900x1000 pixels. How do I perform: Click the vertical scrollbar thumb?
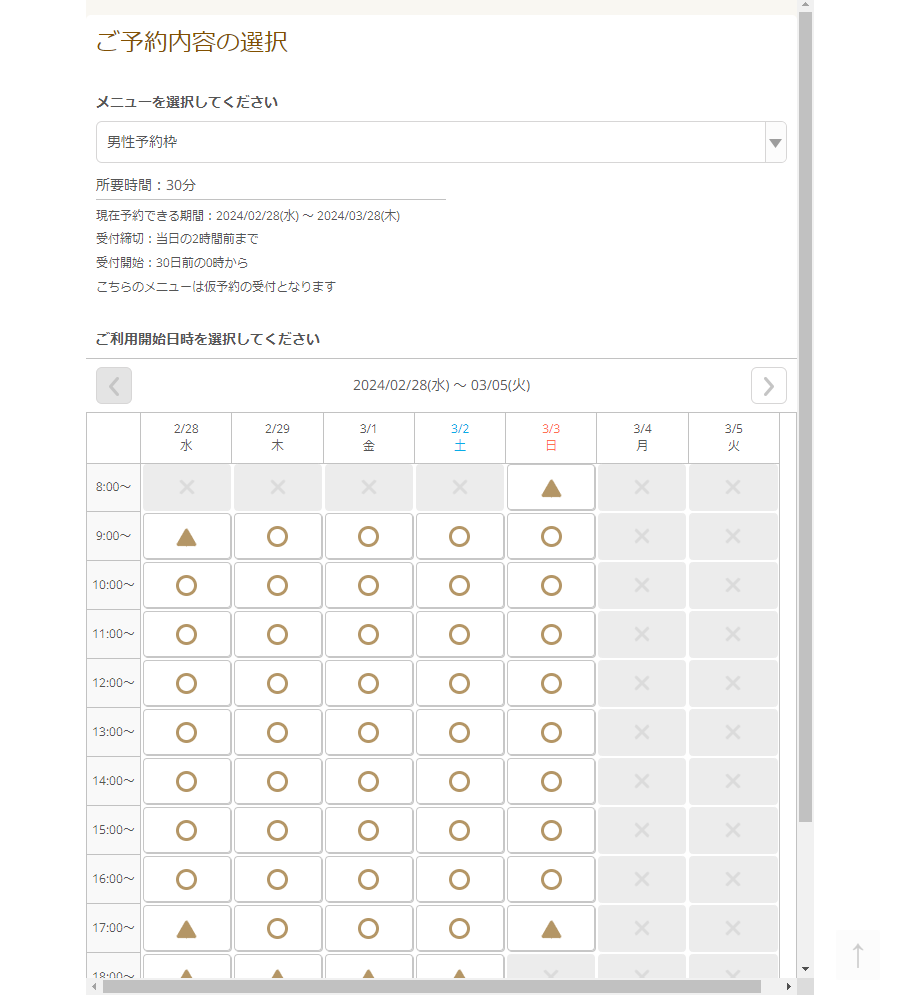pos(806,400)
